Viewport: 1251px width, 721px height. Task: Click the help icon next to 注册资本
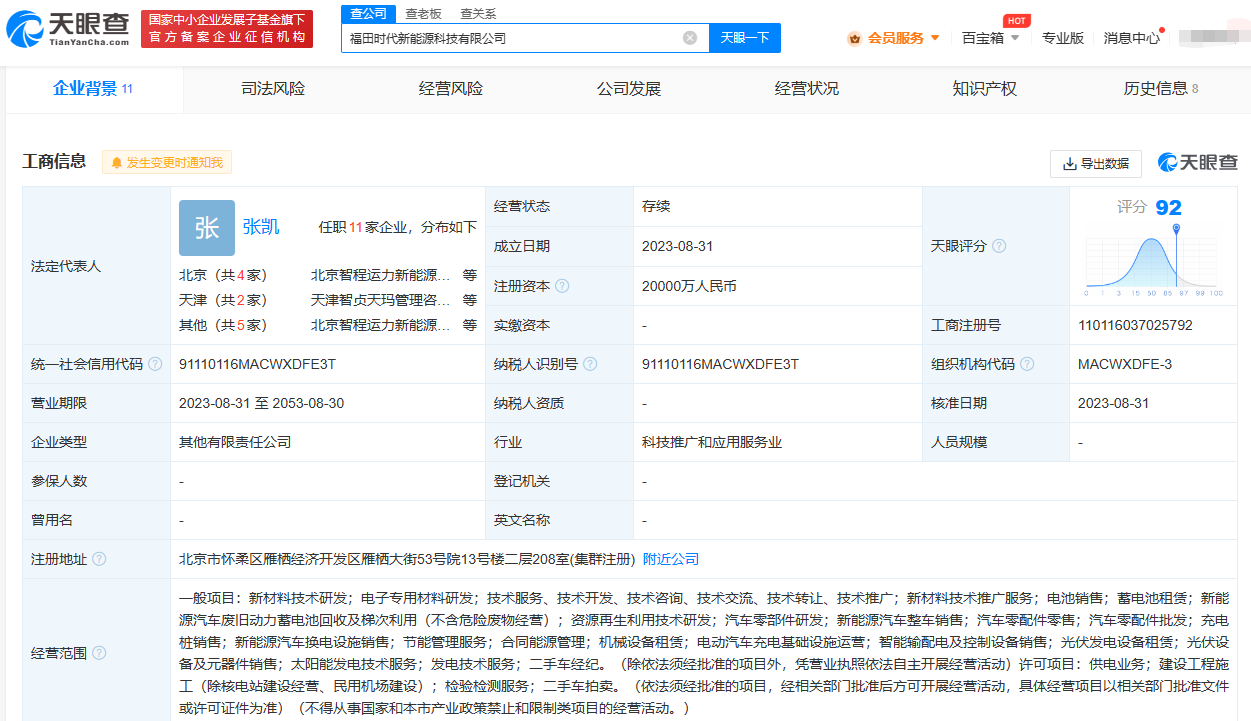pos(562,286)
